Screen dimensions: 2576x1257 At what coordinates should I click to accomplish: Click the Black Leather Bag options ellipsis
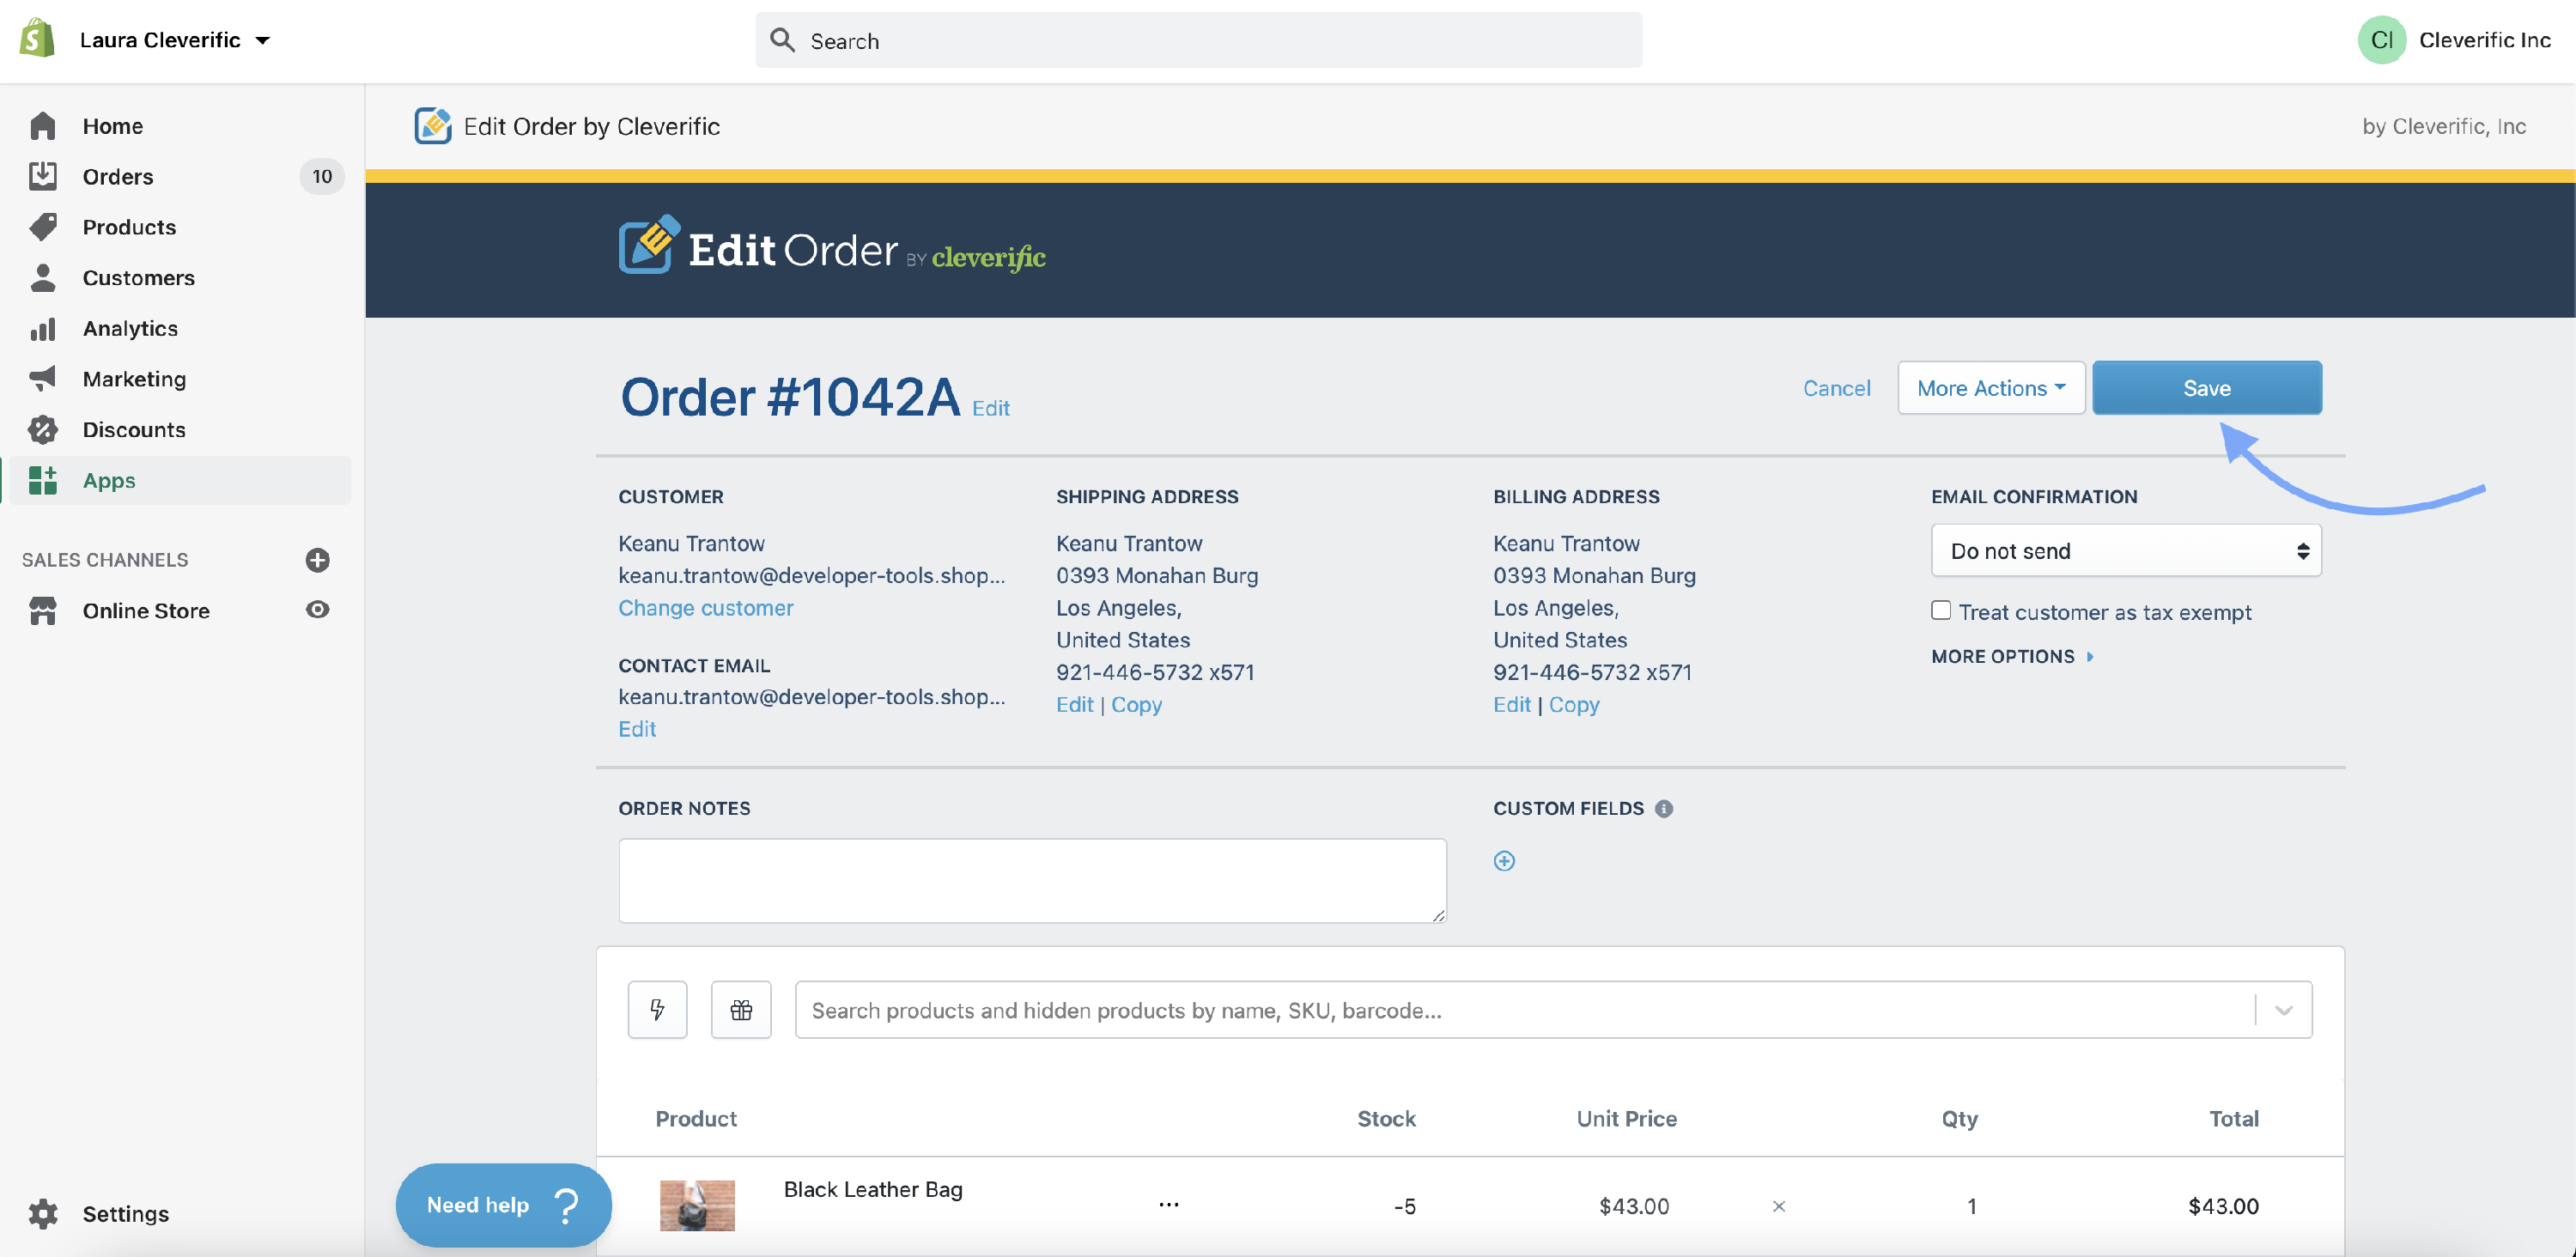click(1168, 1205)
